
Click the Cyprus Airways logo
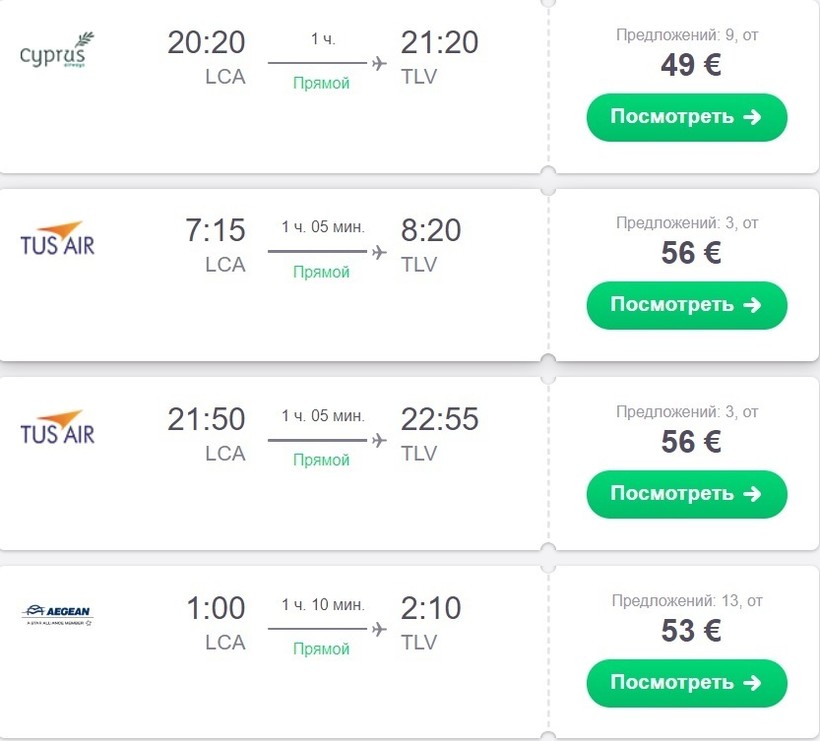pyautogui.click(x=57, y=51)
